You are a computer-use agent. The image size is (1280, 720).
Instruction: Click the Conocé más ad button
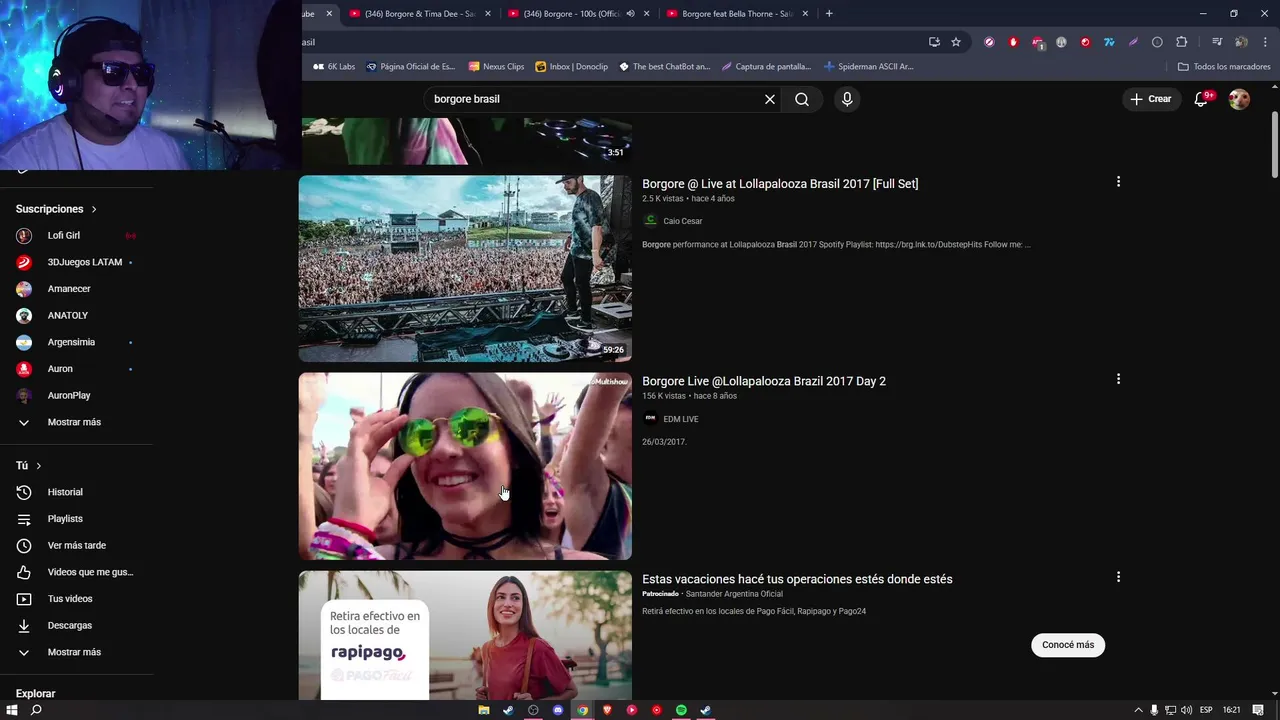click(1068, 645)
